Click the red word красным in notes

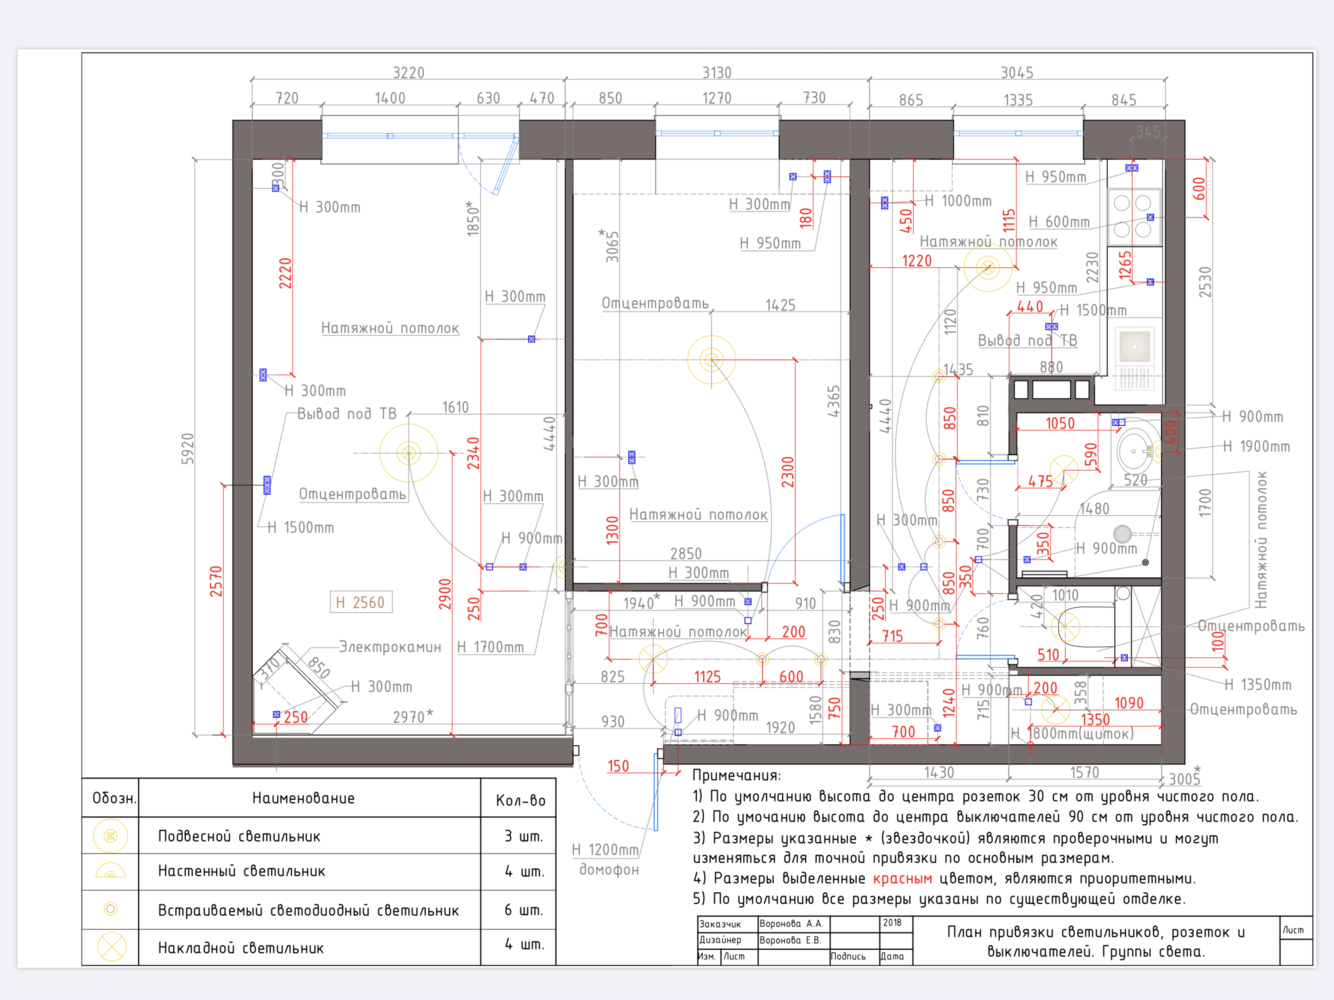[x=902, y=878]
